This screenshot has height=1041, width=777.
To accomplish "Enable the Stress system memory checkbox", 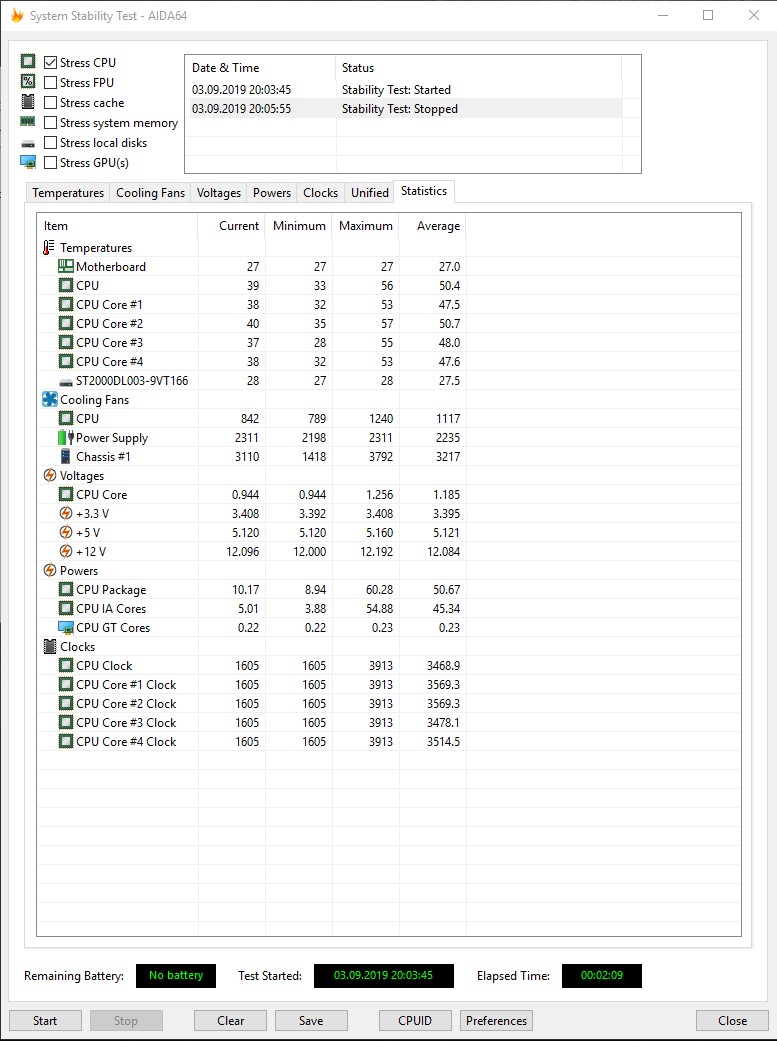I will coord(50,122).
